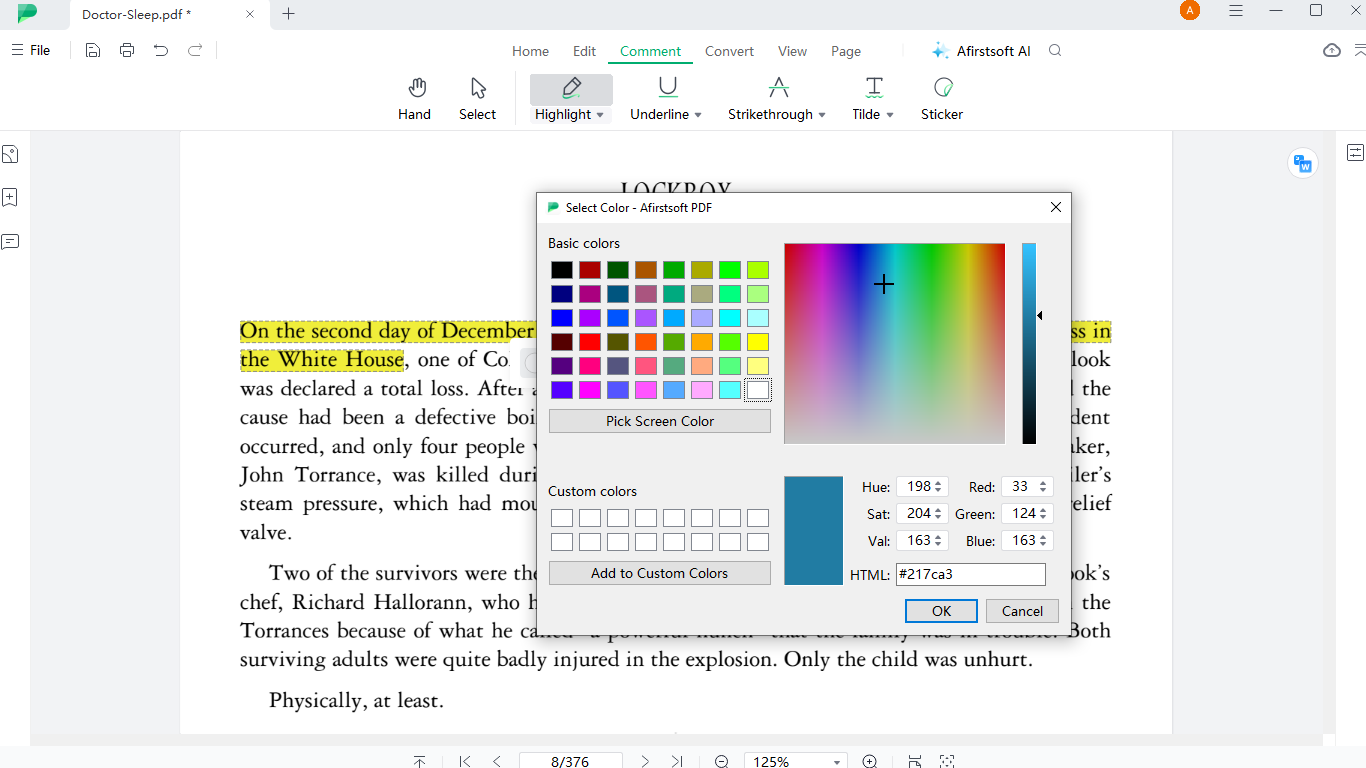
Task: Open the comments list sidebar panel
Action: (x=10, y=241)
